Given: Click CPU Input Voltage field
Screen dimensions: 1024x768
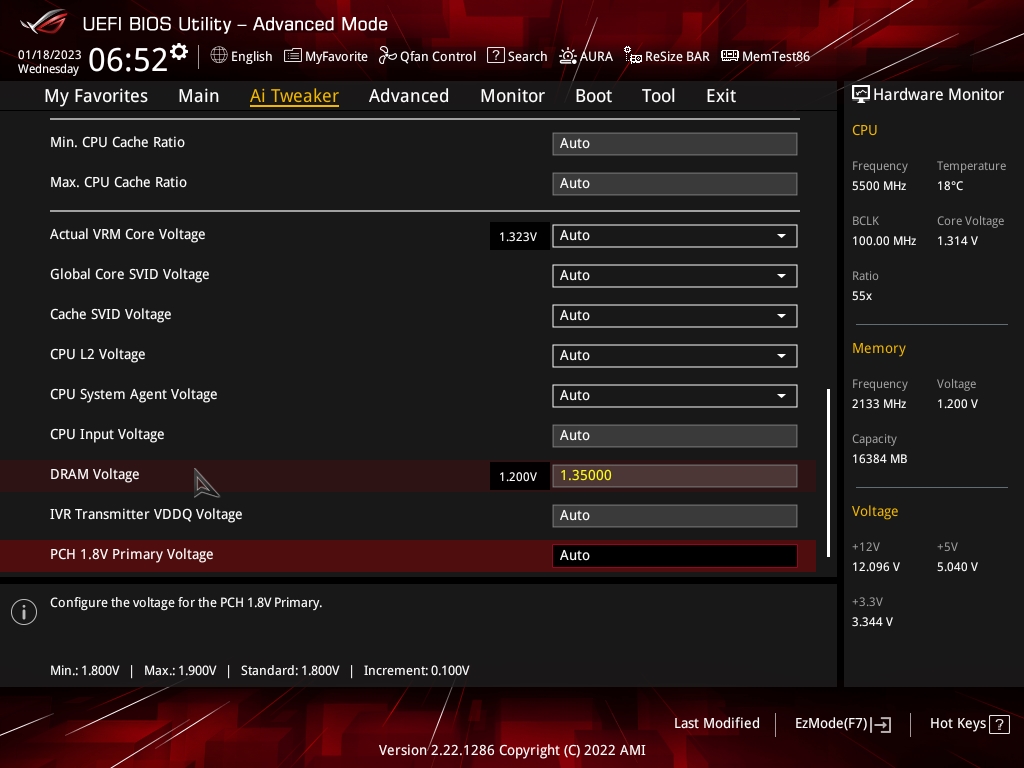Looking at the screenshot, I should [675, 436].
